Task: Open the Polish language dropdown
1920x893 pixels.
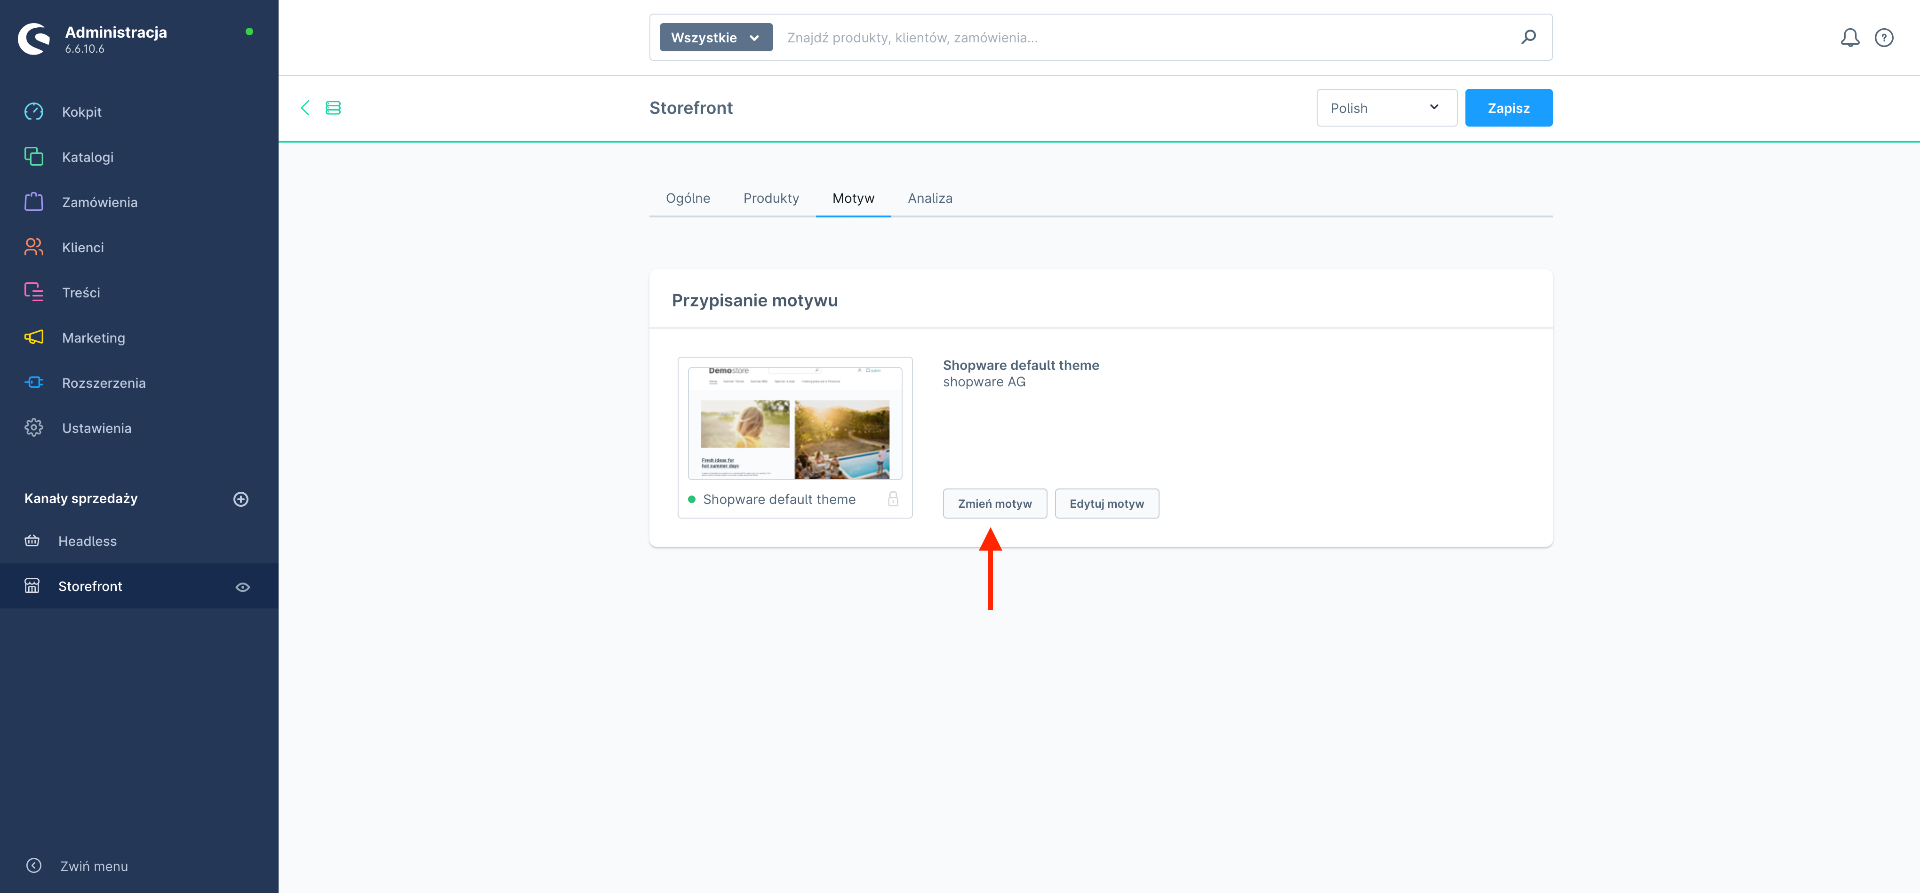Action: (1386, 108)
